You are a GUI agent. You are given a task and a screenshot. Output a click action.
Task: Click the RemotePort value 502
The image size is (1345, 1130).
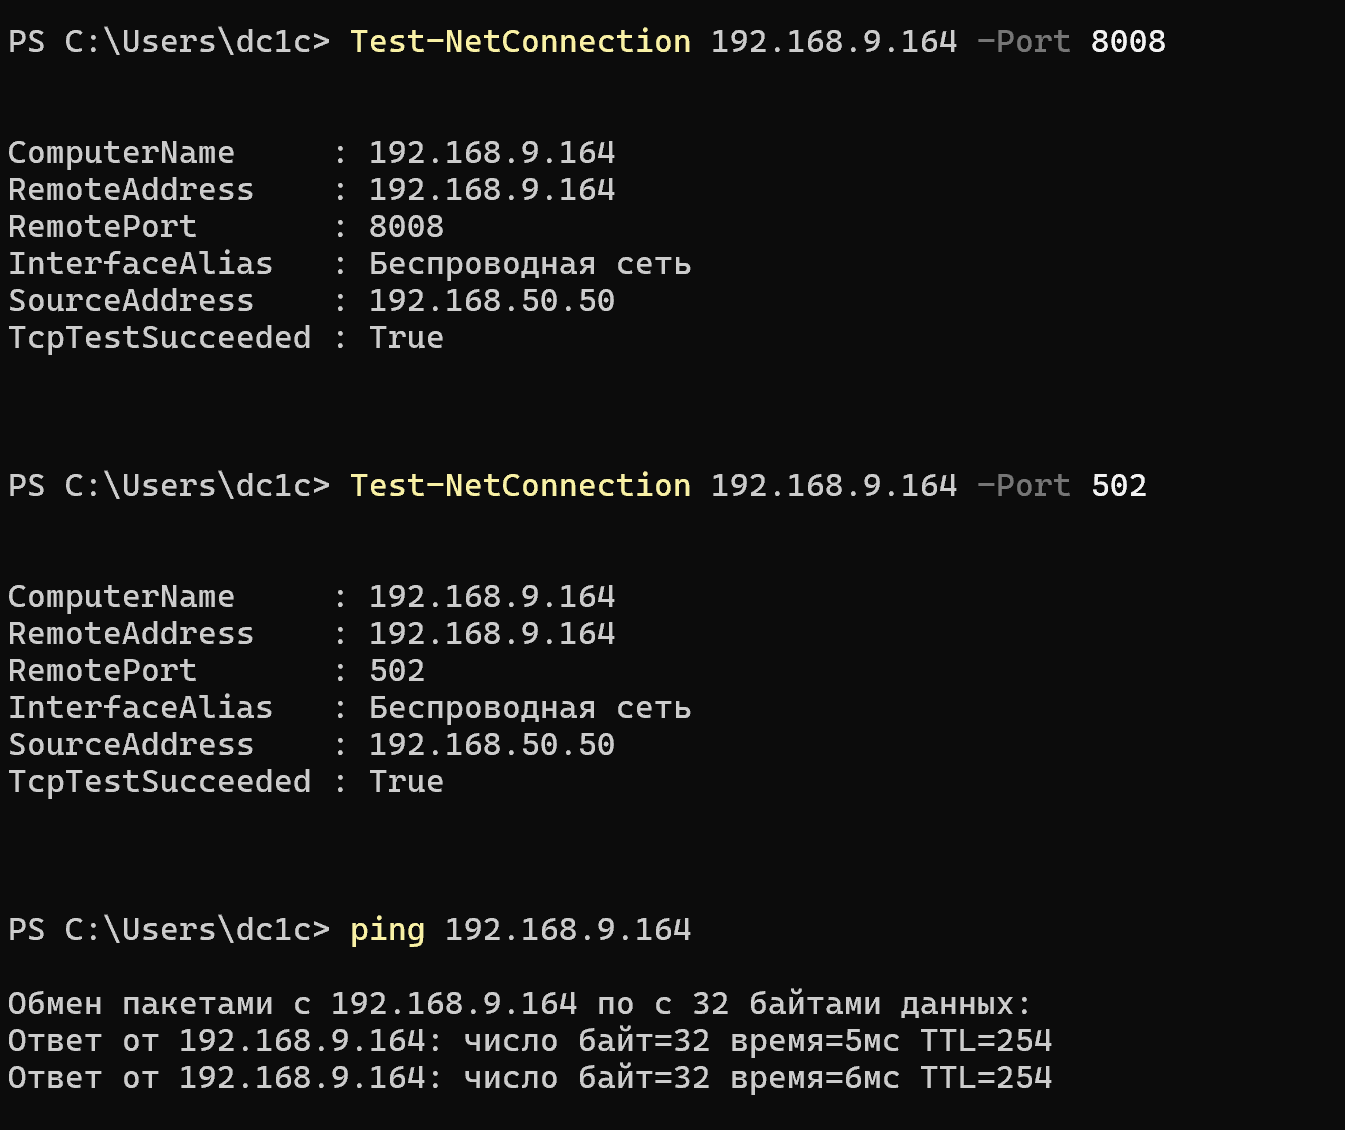point(397,671)
